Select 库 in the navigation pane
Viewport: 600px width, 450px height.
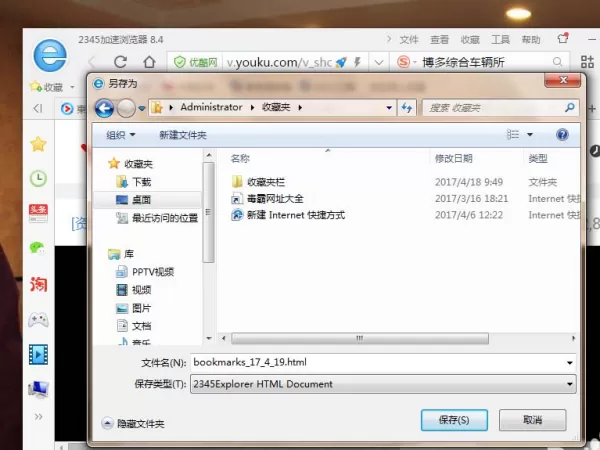pyautogui.click(x=121, y=254)
